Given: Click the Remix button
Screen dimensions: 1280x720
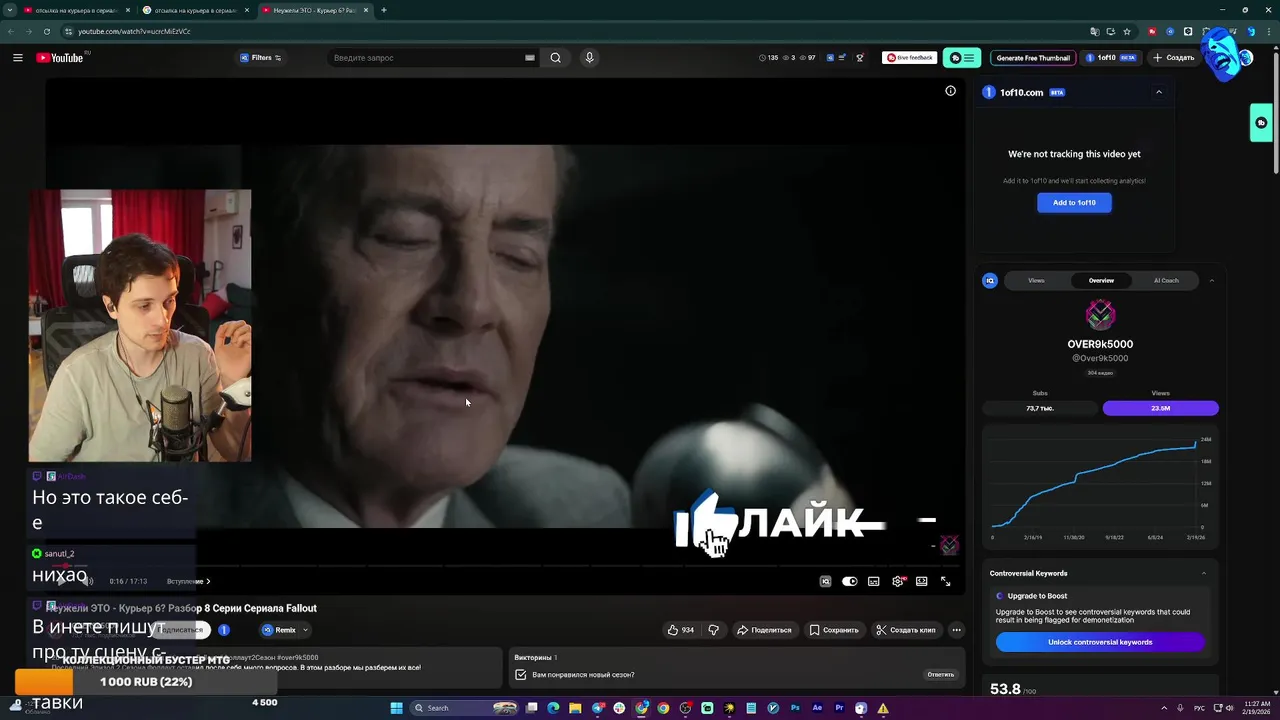Looking at the screenshot, I should 279,630.
